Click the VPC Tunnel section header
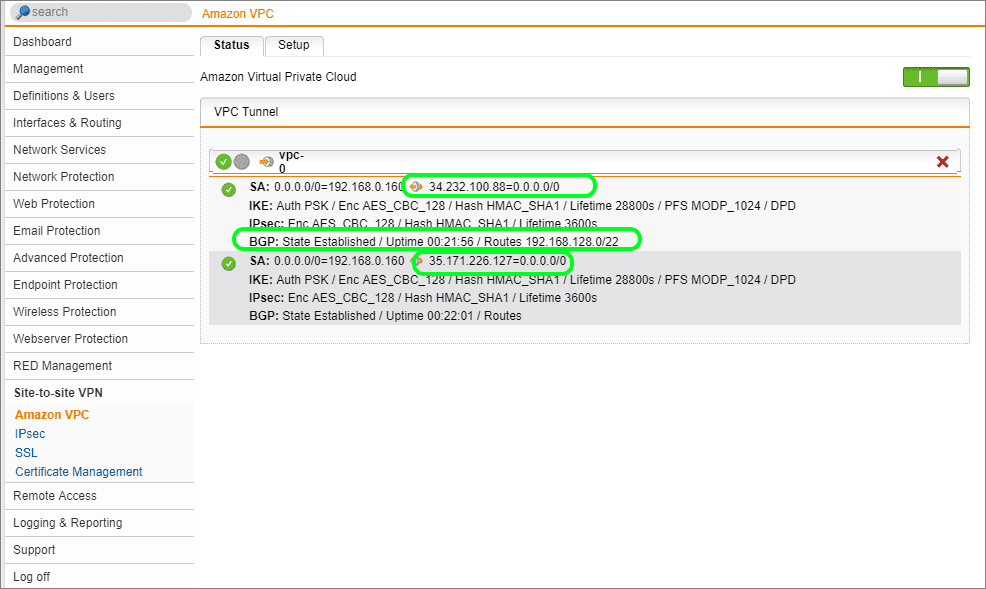 (585, 112)
